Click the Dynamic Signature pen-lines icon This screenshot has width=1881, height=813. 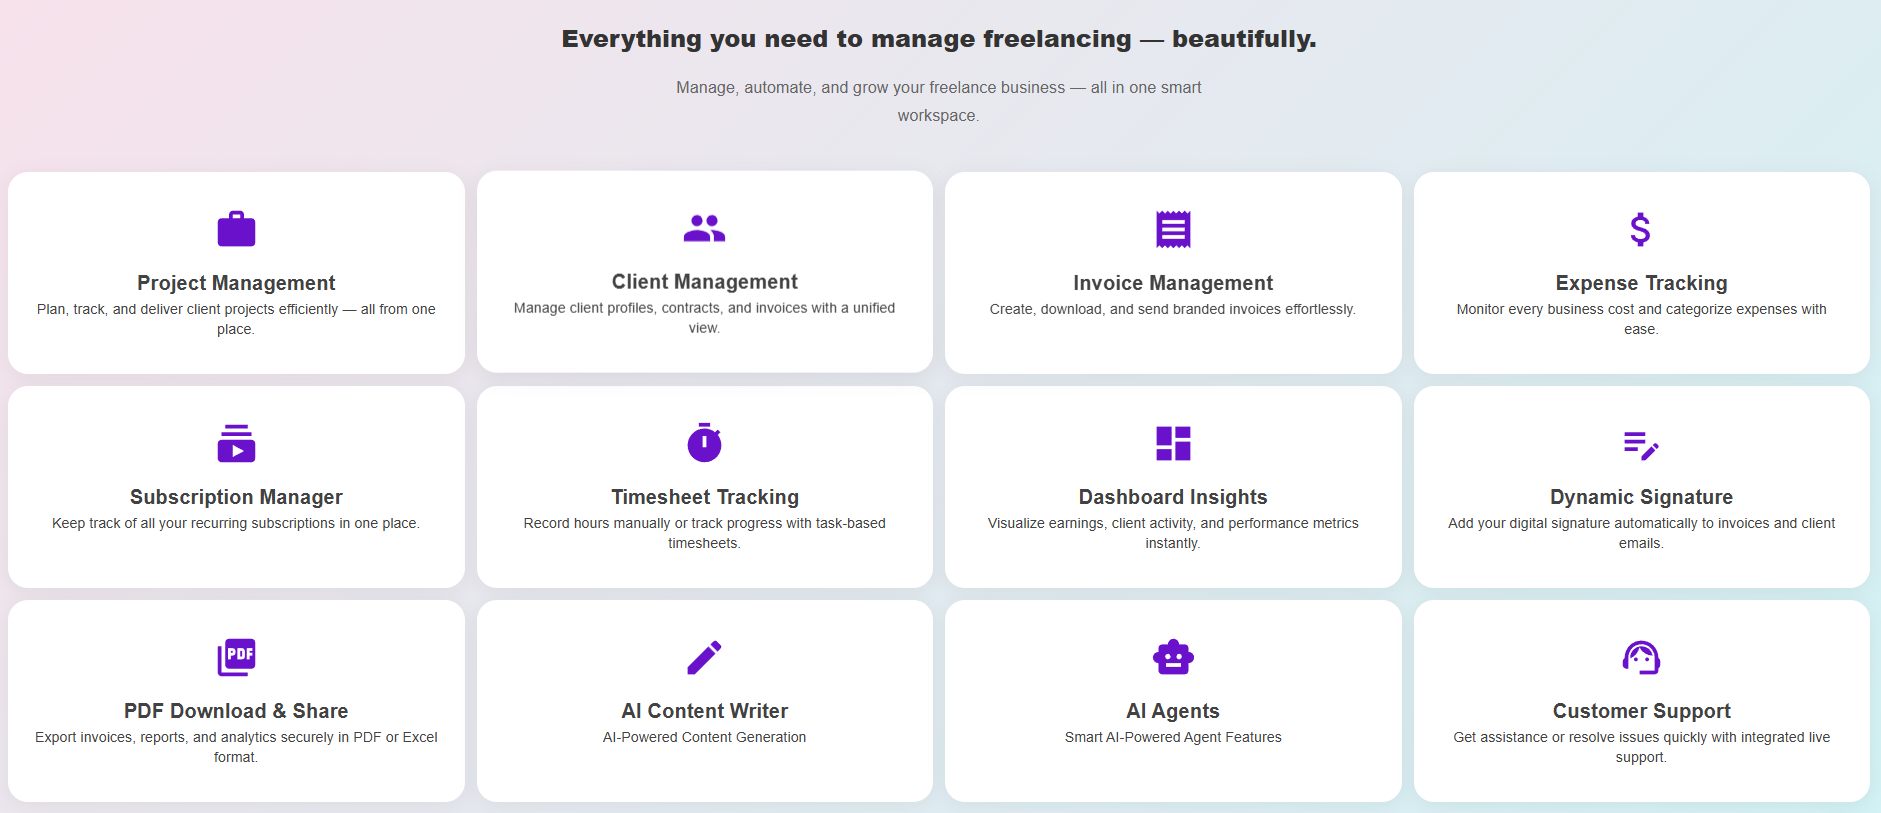coord(1640,444)
